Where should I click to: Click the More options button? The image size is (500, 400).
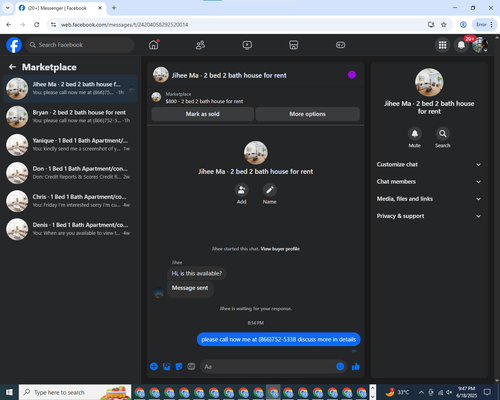[x=307, y=114]
